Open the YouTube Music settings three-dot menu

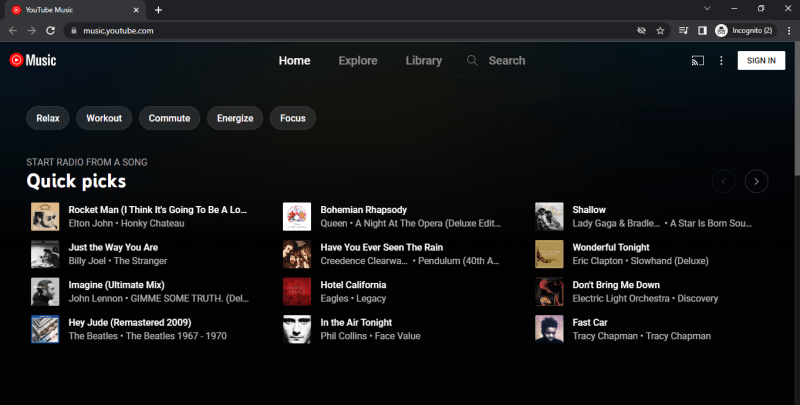point(721,60)
